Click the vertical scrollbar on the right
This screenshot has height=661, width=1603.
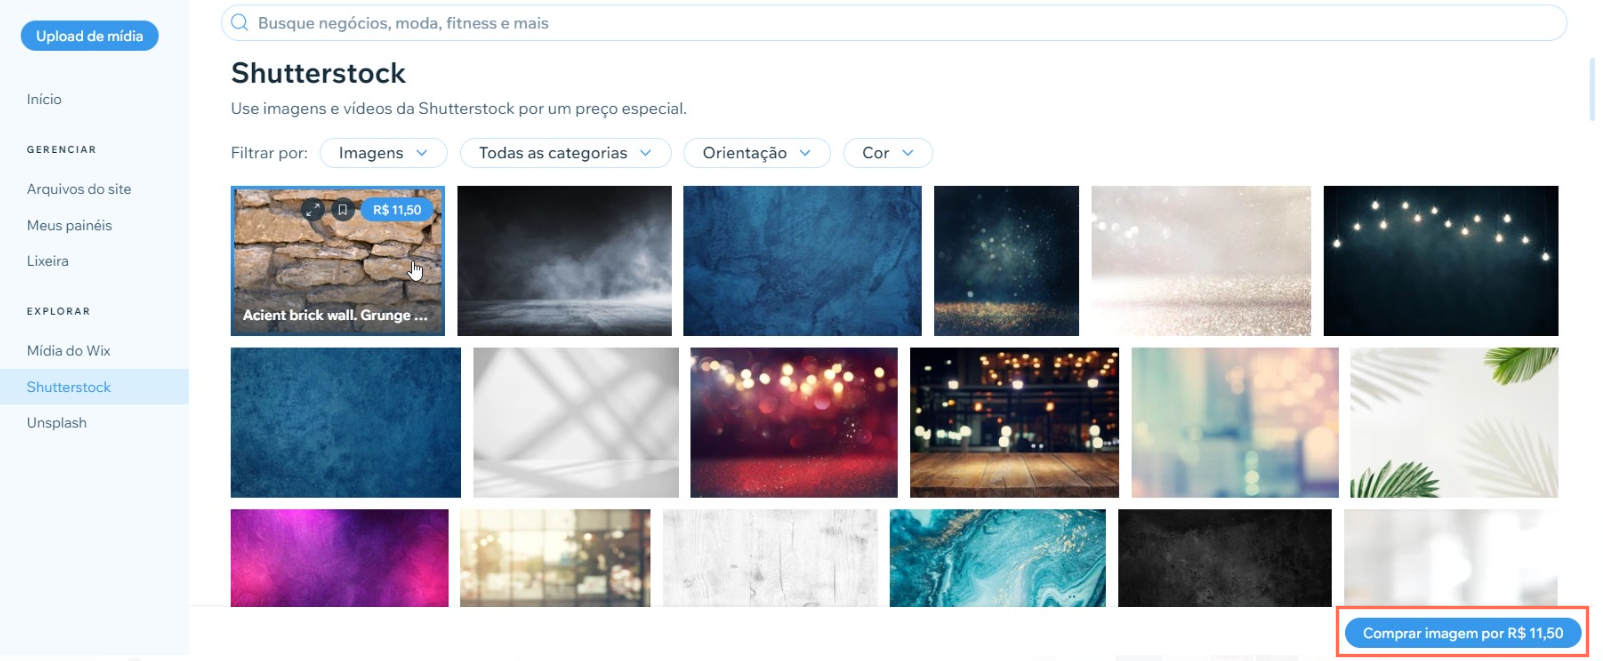coord(1592,90)
